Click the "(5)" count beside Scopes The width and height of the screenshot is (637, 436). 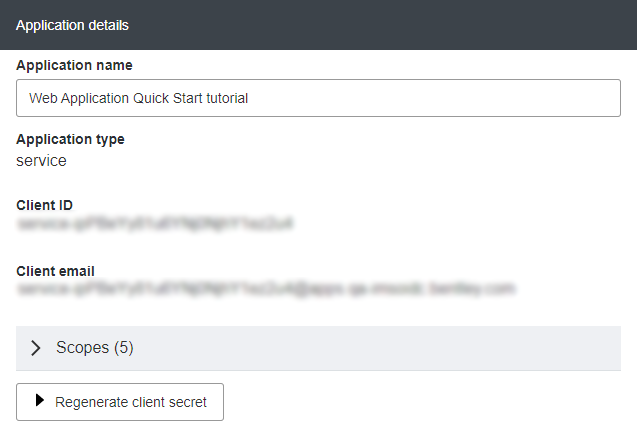pos(123,348)
